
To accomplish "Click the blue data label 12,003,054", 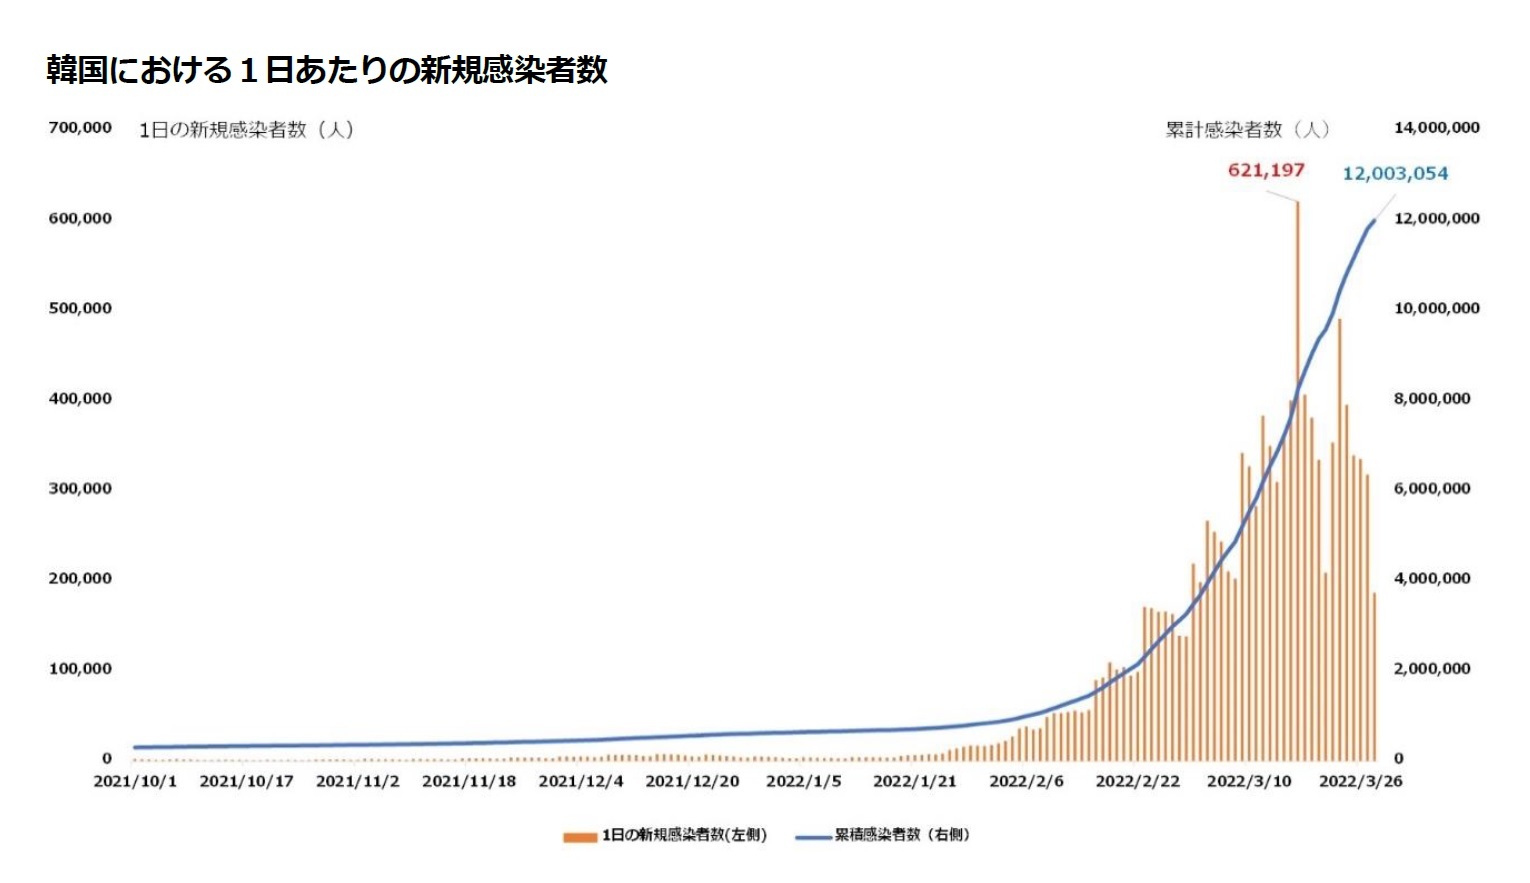I will click(x=1394, y=174).
